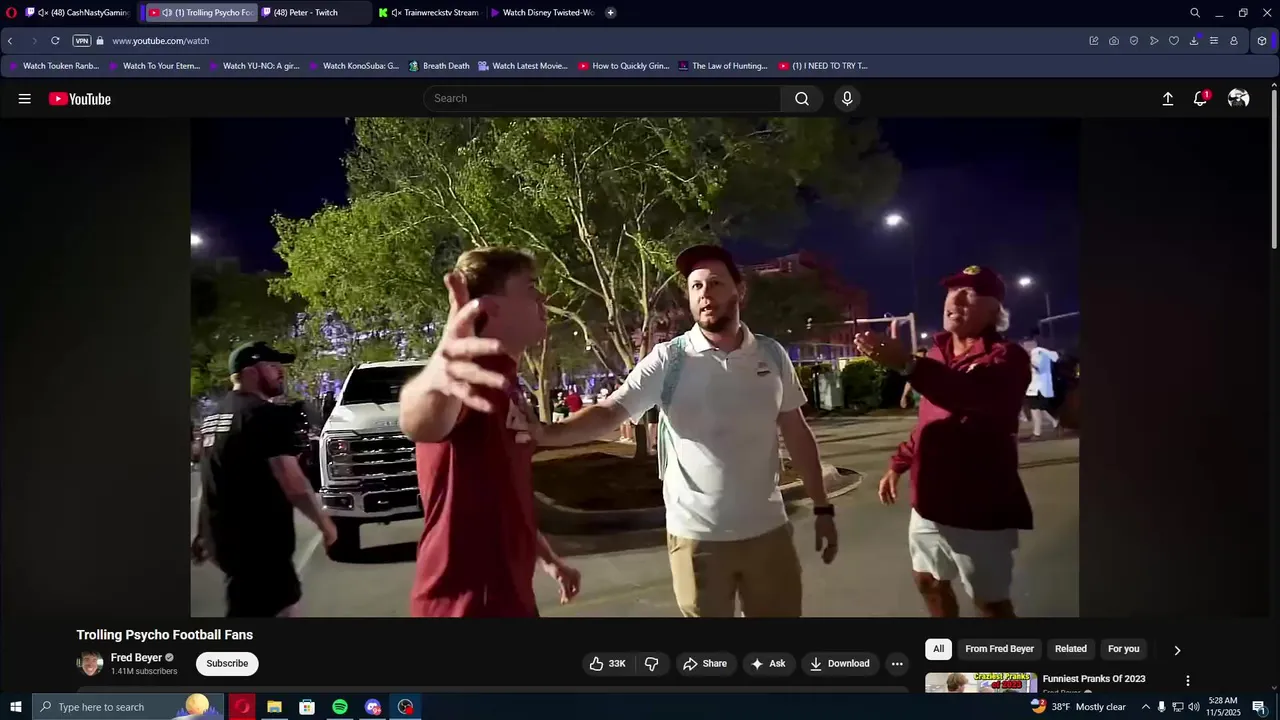Share the video
The height and width of the screenshot is (720, 1280).
coord(705,664)
